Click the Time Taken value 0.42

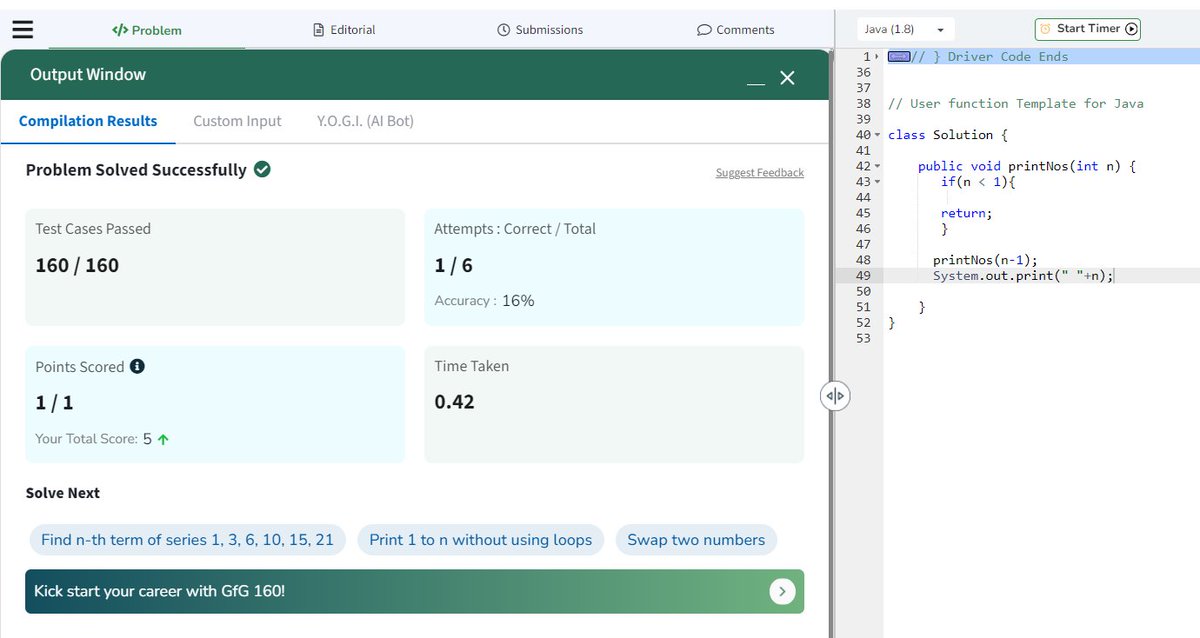tap(454, 402)
